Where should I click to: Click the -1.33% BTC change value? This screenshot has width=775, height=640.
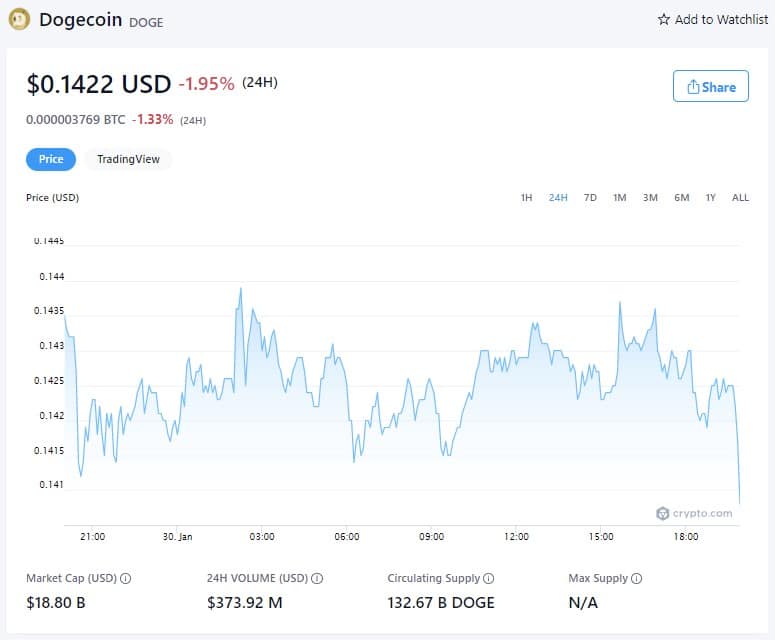point(153,120)
